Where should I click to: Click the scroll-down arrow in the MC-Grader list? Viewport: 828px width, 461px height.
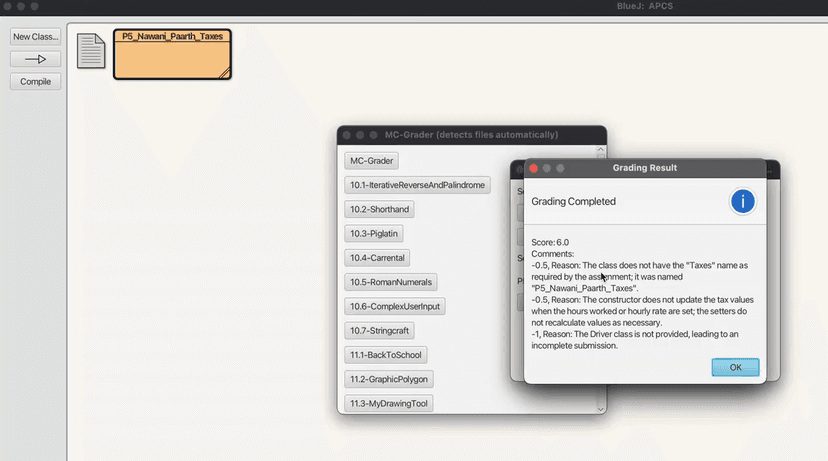[601, 408]
